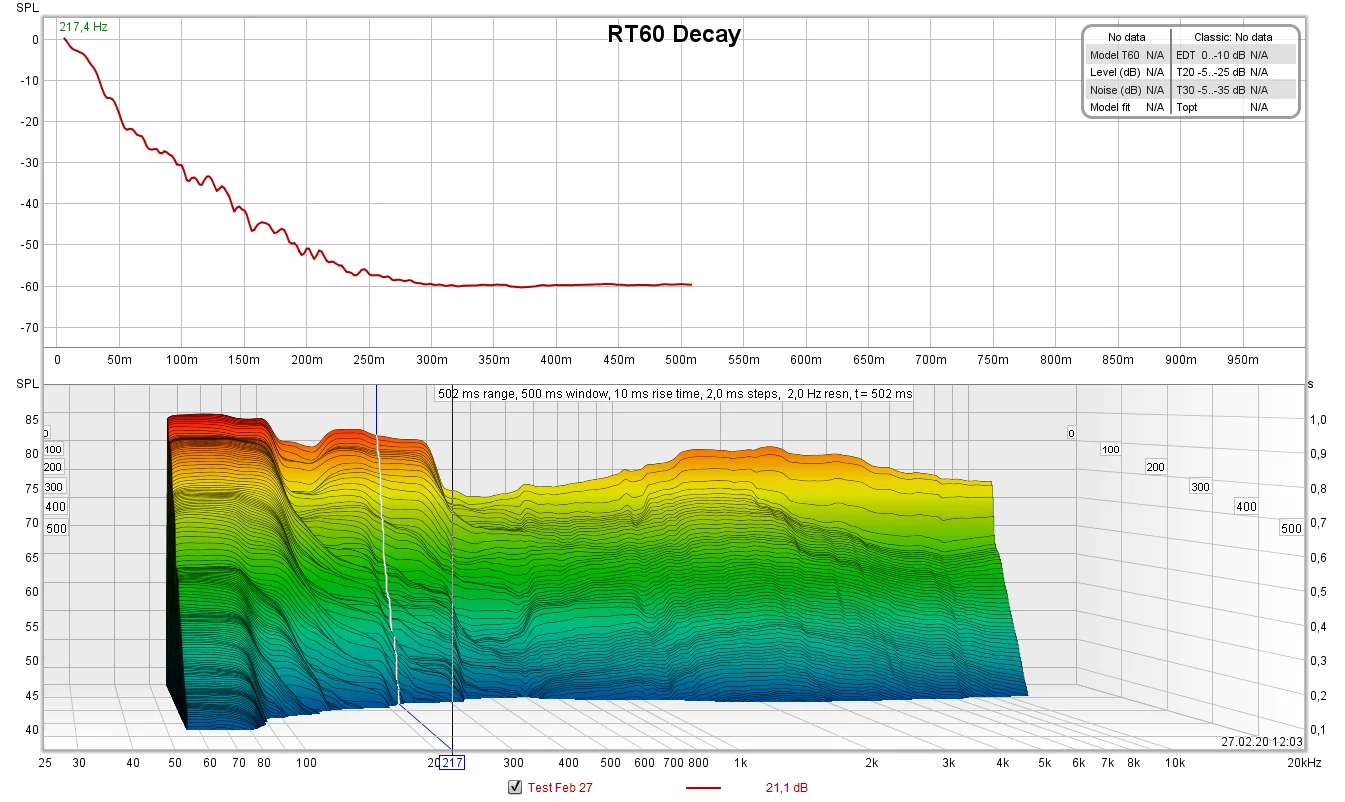Click the Model fit legend row
This screenshot has height=802, width=1345.
pyautogui.click(x=1127, y=107)
